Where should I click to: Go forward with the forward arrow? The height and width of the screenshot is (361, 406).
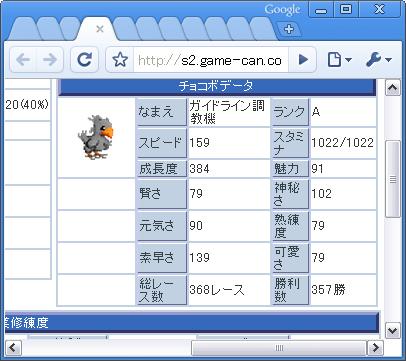pos(50,60)
